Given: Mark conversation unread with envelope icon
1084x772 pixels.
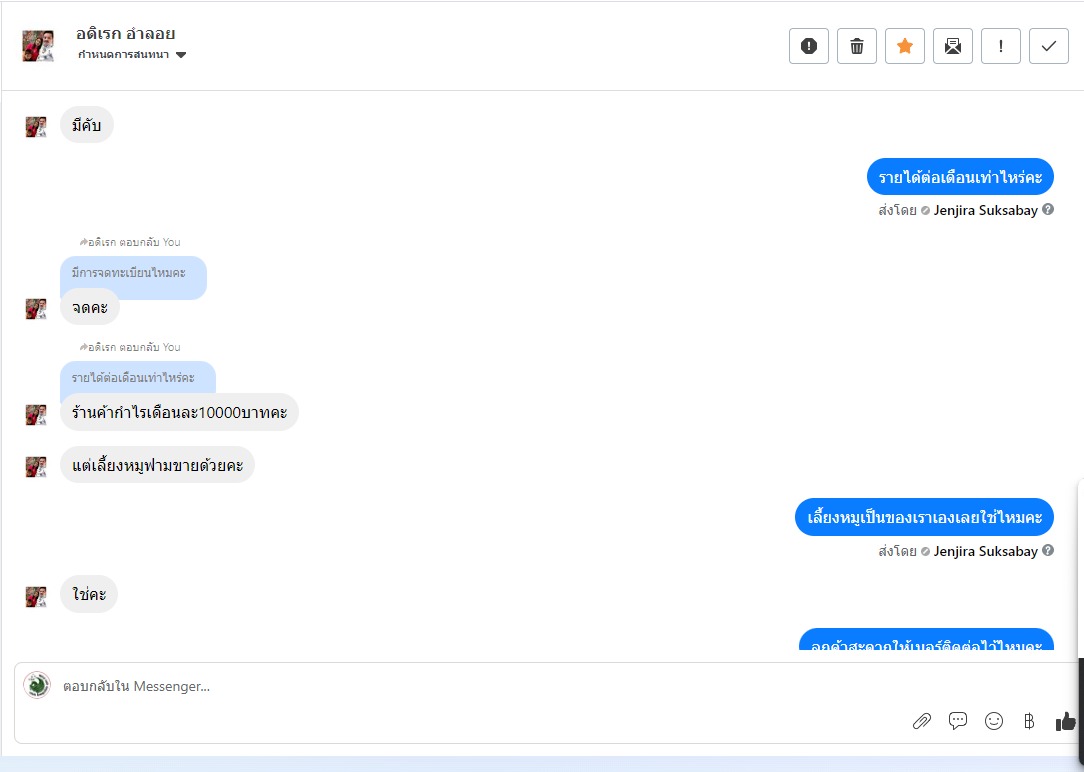Looking at the screenshot, I should point(953,46).
